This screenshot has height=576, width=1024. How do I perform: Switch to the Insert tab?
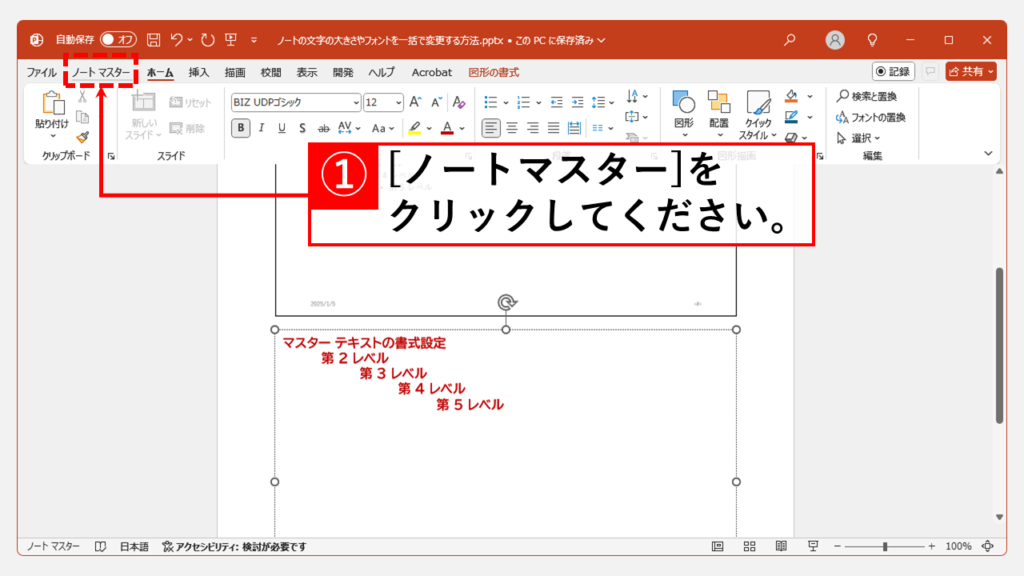[199, 72]
